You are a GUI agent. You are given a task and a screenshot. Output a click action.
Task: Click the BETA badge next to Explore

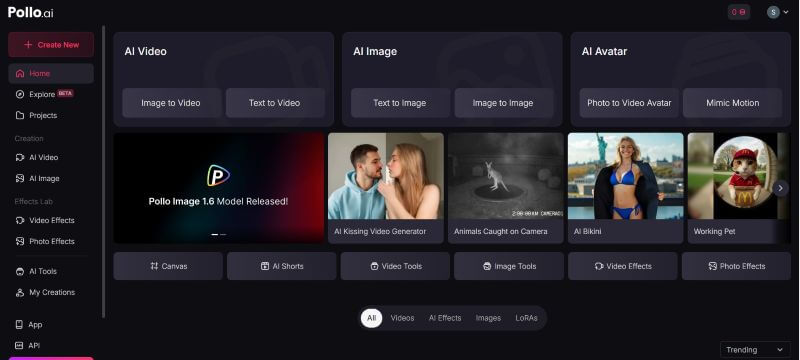point(65,93)
